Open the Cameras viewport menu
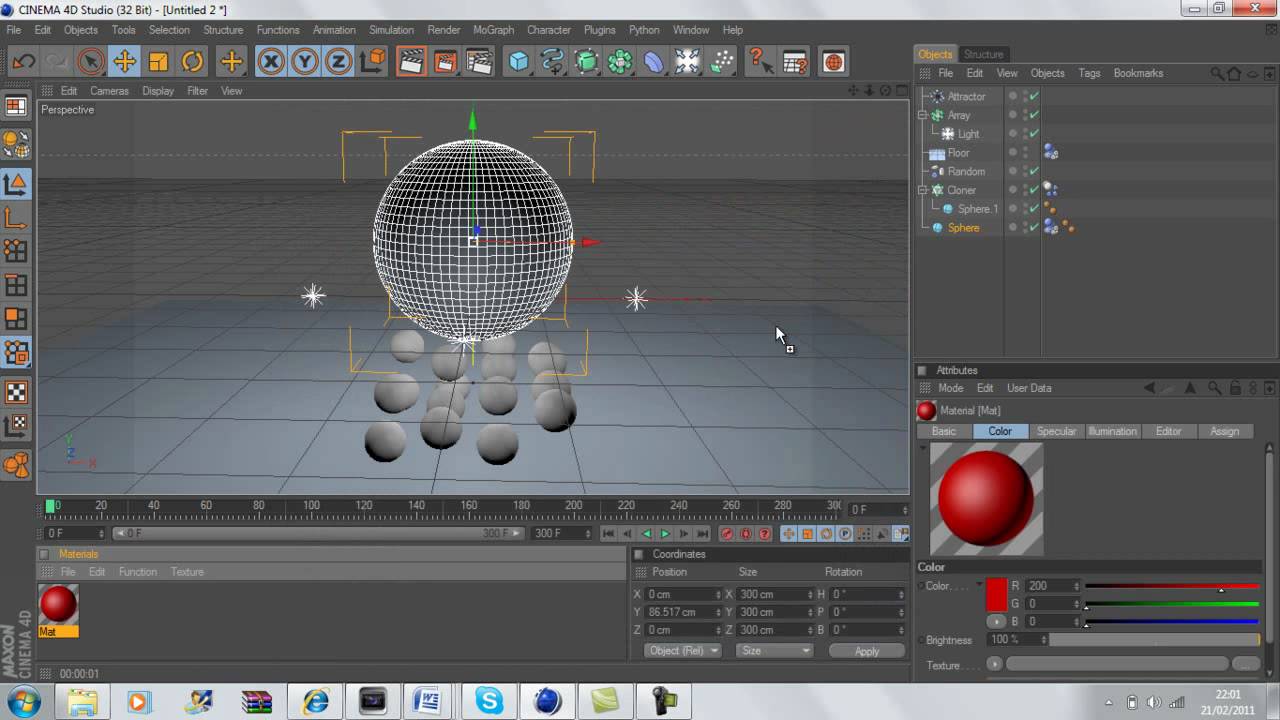The height and width of the screenshot is (720, 1280). pos(109,91)
